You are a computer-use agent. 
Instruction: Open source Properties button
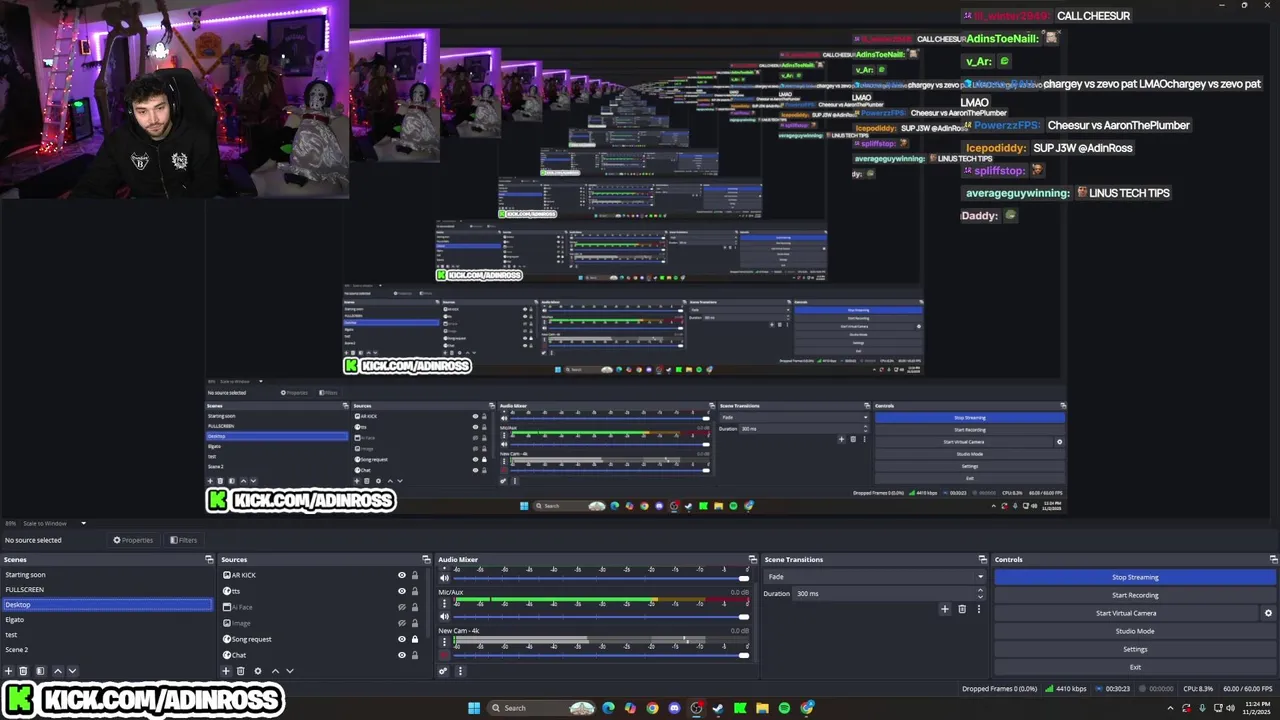point(133,540)
